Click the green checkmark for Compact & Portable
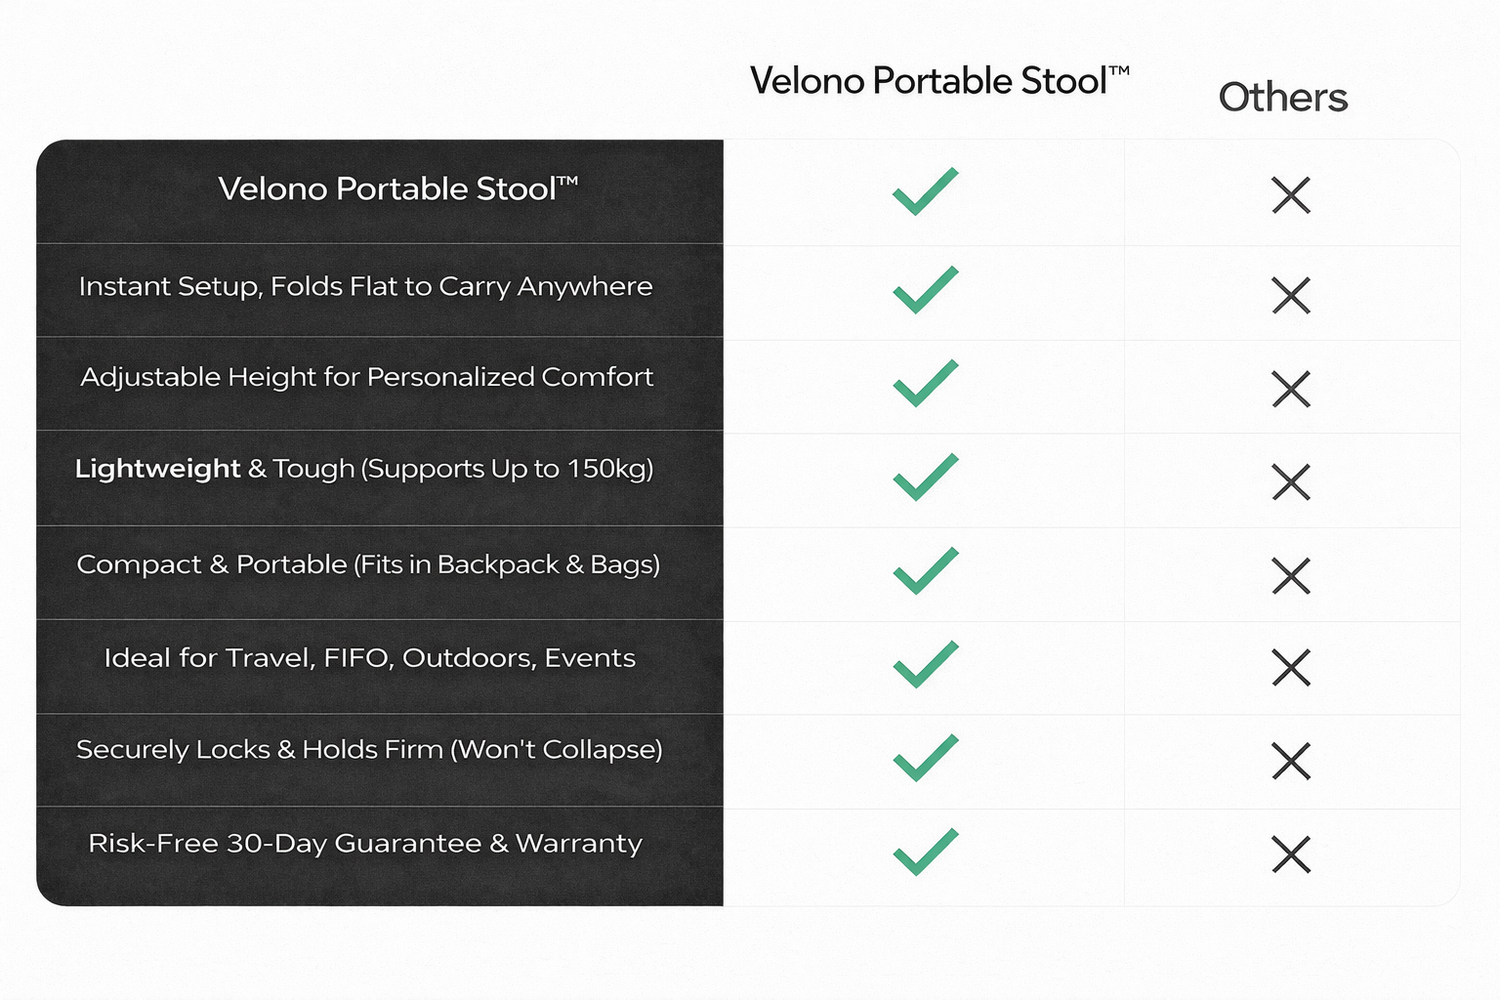Image resolution: width=1500 pixels, height=1000 pixels. point(925,571)
